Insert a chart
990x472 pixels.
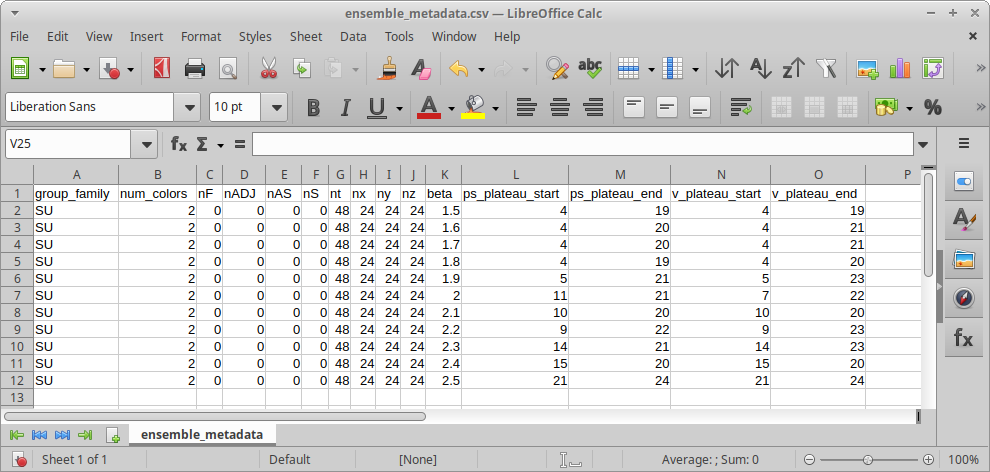point(900,68)
